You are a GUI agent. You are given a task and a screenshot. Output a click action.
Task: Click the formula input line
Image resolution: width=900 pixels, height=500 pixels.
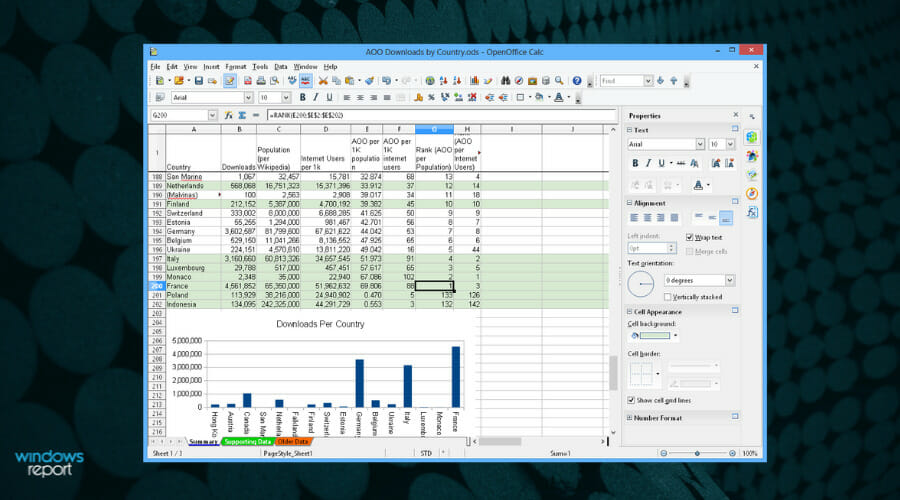coord(441,115)
